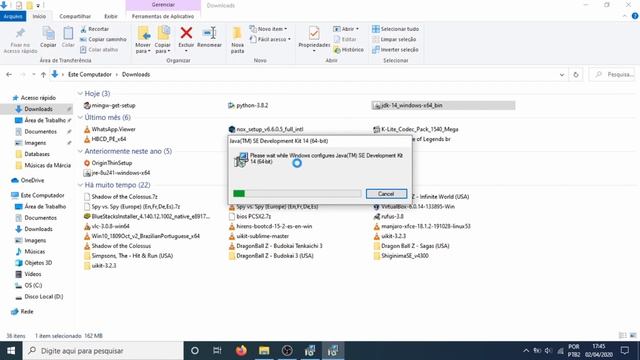Select the ShiginimaSE_v4300 folder
The height and width of the screenshot is (360, 640).
coord(401,256)
